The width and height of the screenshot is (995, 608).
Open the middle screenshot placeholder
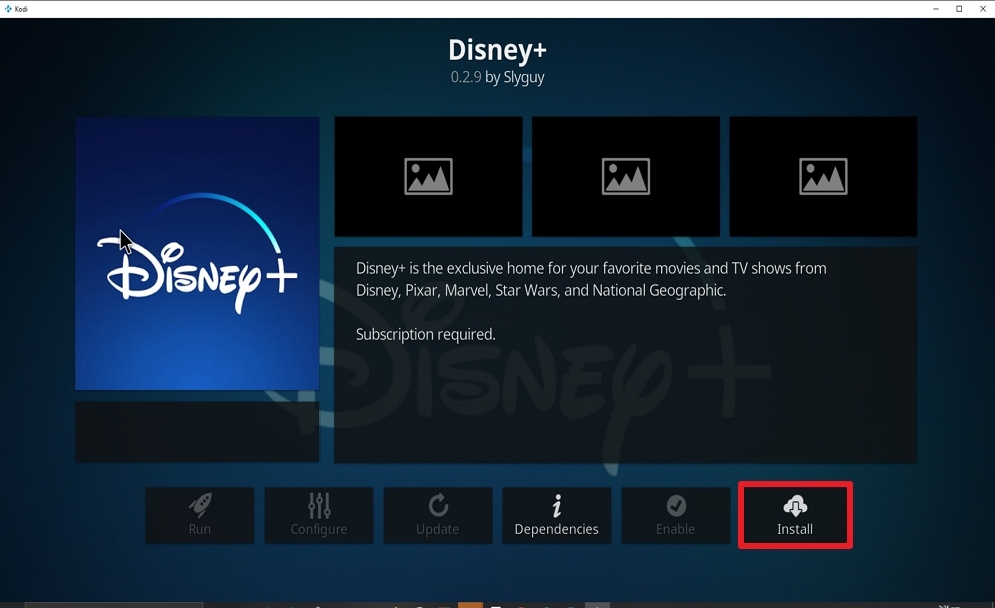pos(626,176)
